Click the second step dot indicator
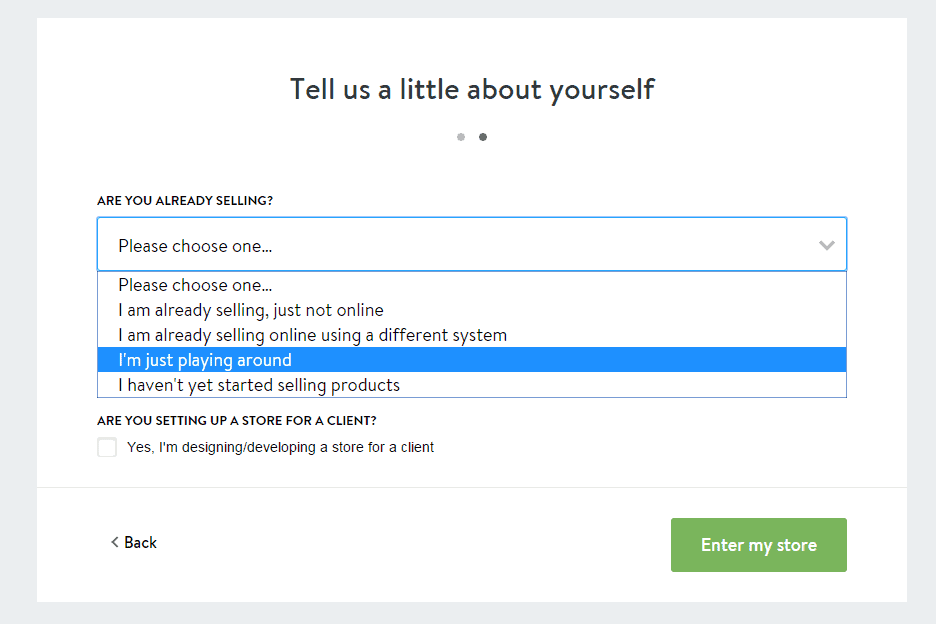Viewport: 936px width, 624px height. pyautogui.click(x=483, y=137)
